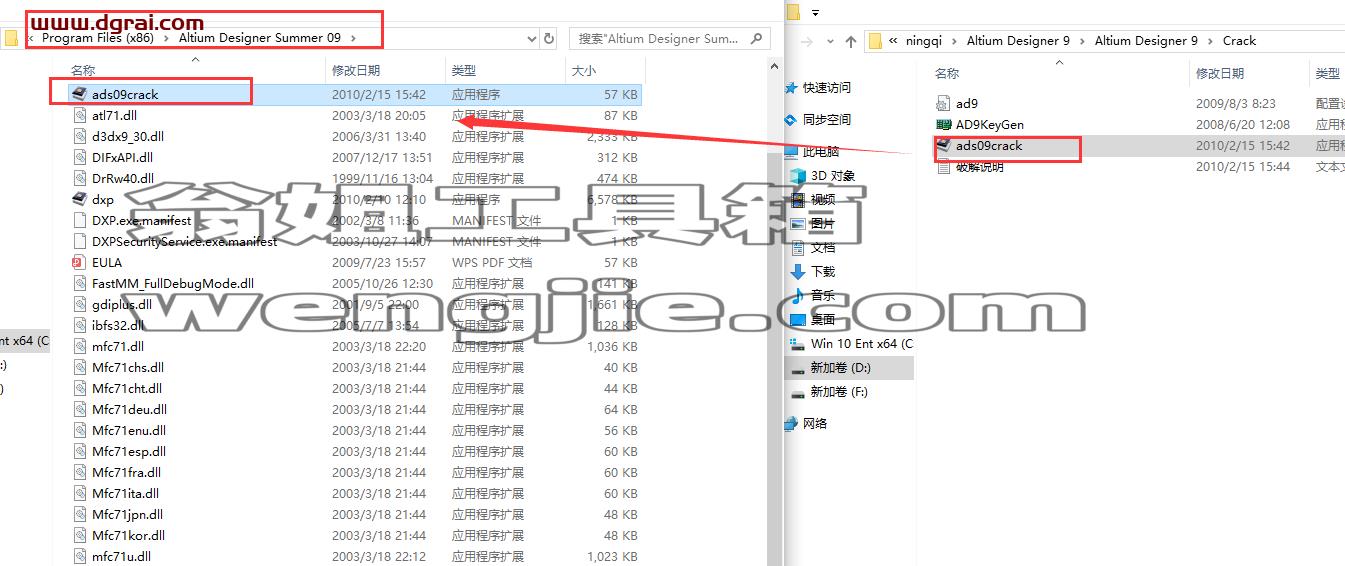Select 文档 in navigation pane
This screenshot has width=1345, height=566.
click(x=823, y=248)
